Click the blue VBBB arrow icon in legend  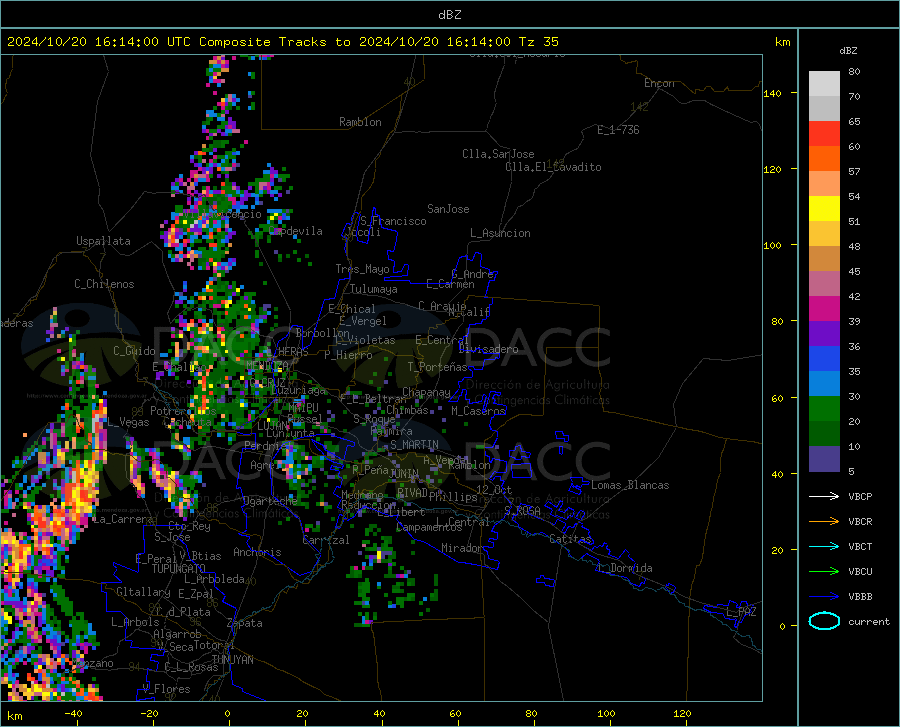click(824, 597)
